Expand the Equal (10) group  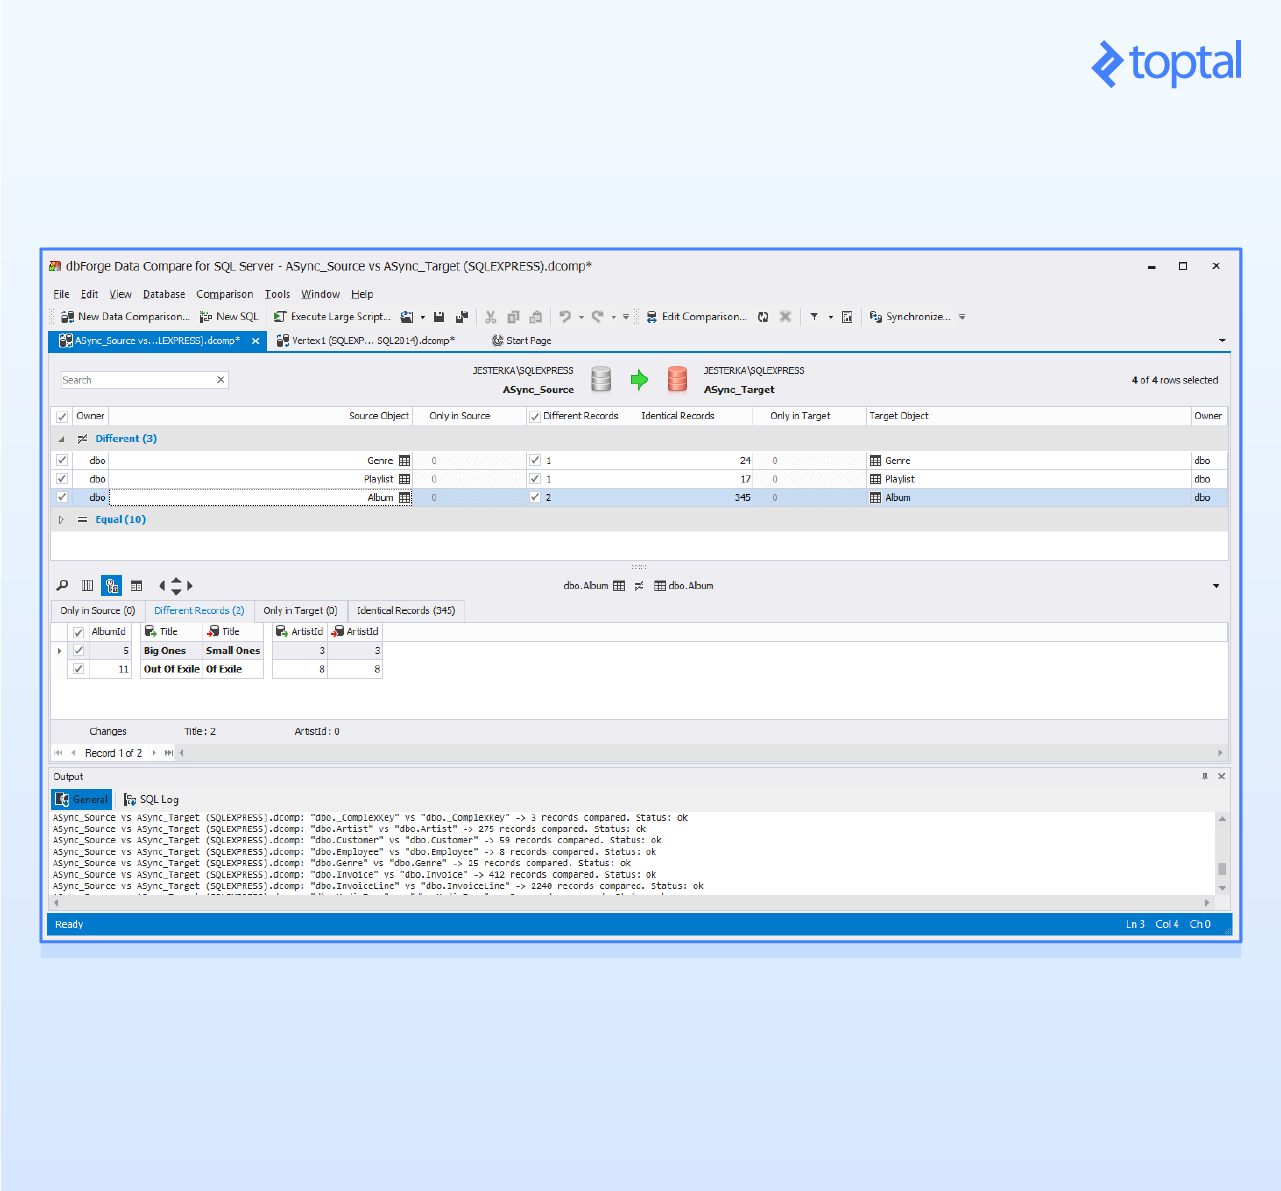(62, 519)
